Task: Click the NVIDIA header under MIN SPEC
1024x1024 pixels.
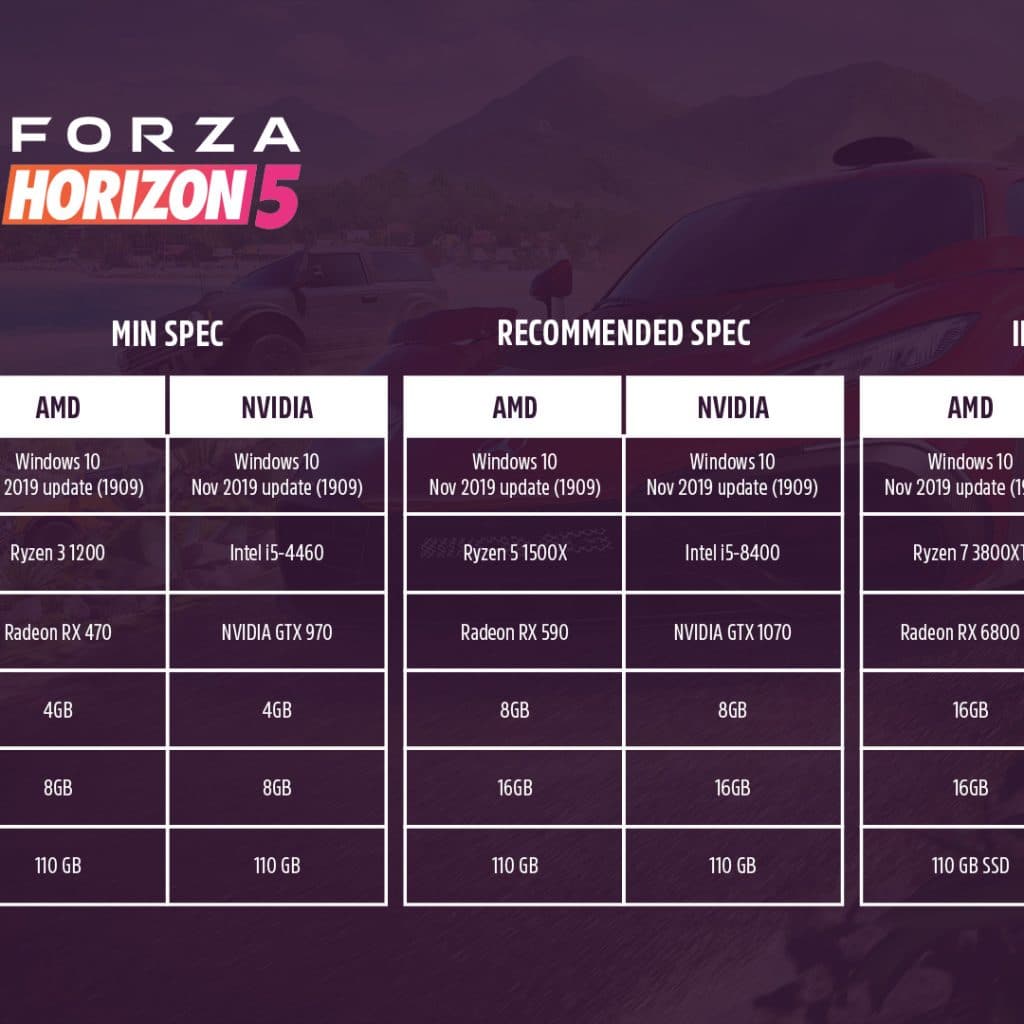Action: coord(277,407)
